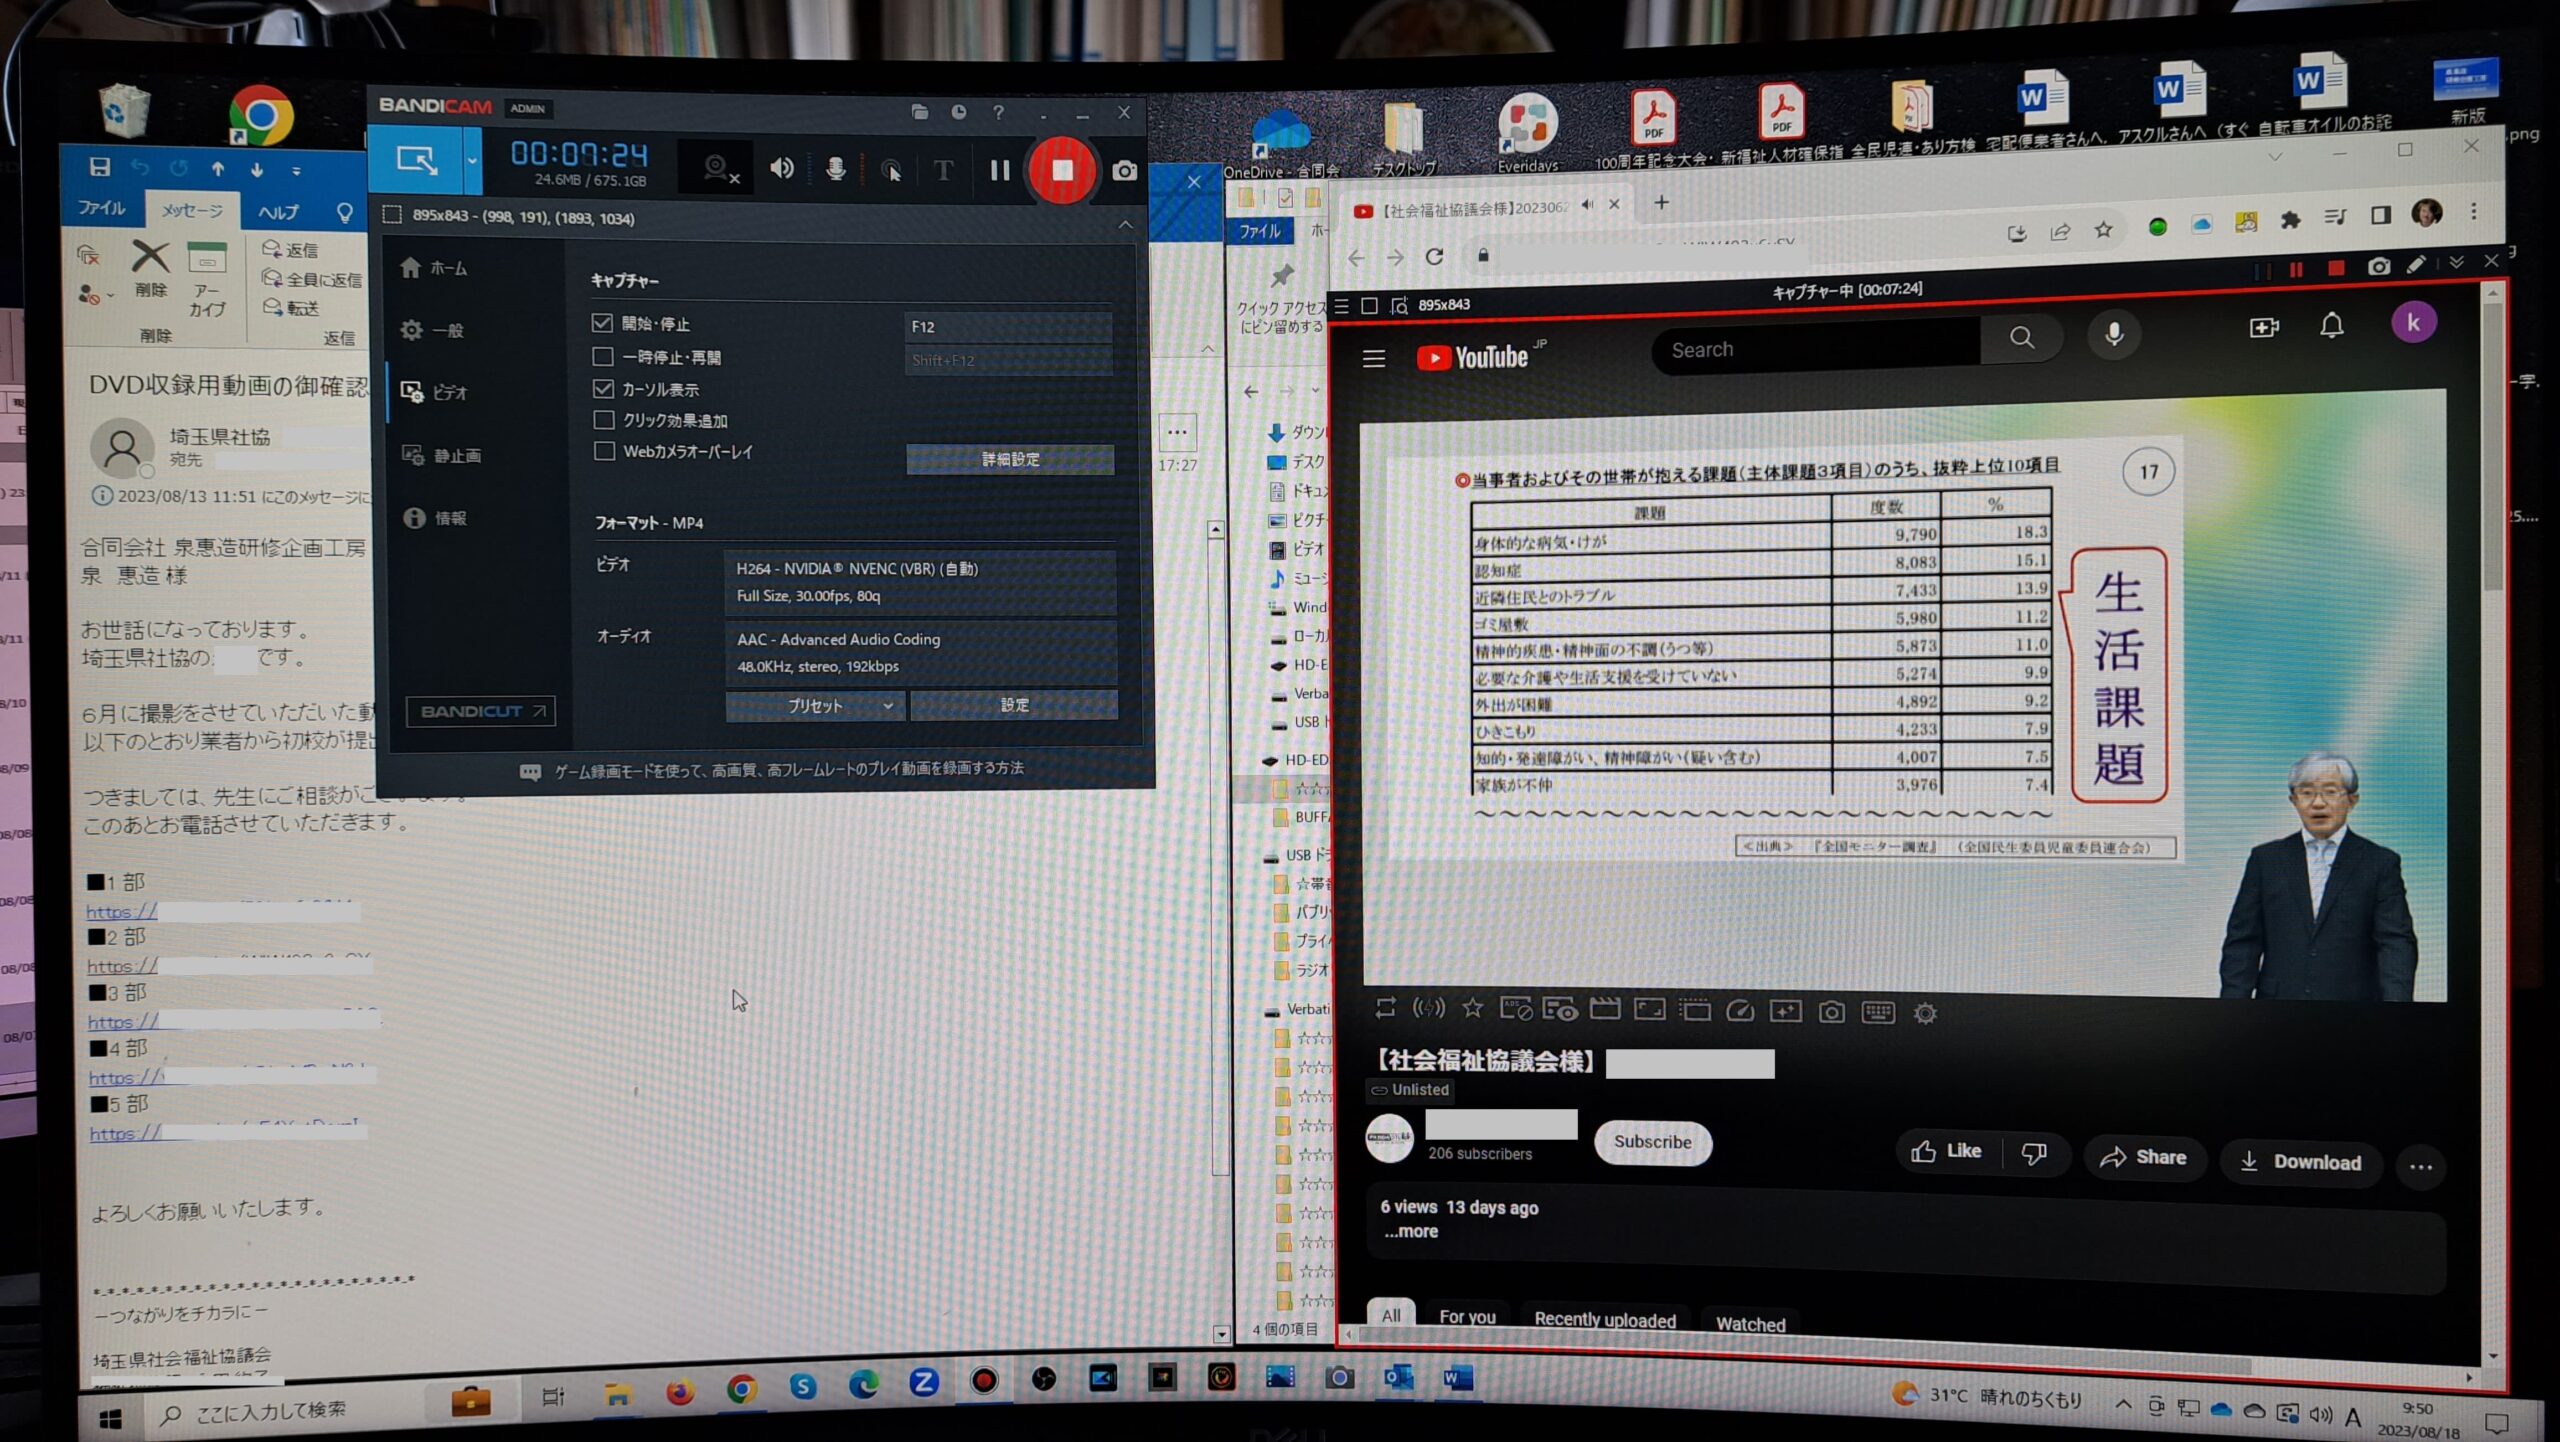The image size is (2560, 1442).
Task: Pause the Bandicam recording
Action: coord(999,170)
